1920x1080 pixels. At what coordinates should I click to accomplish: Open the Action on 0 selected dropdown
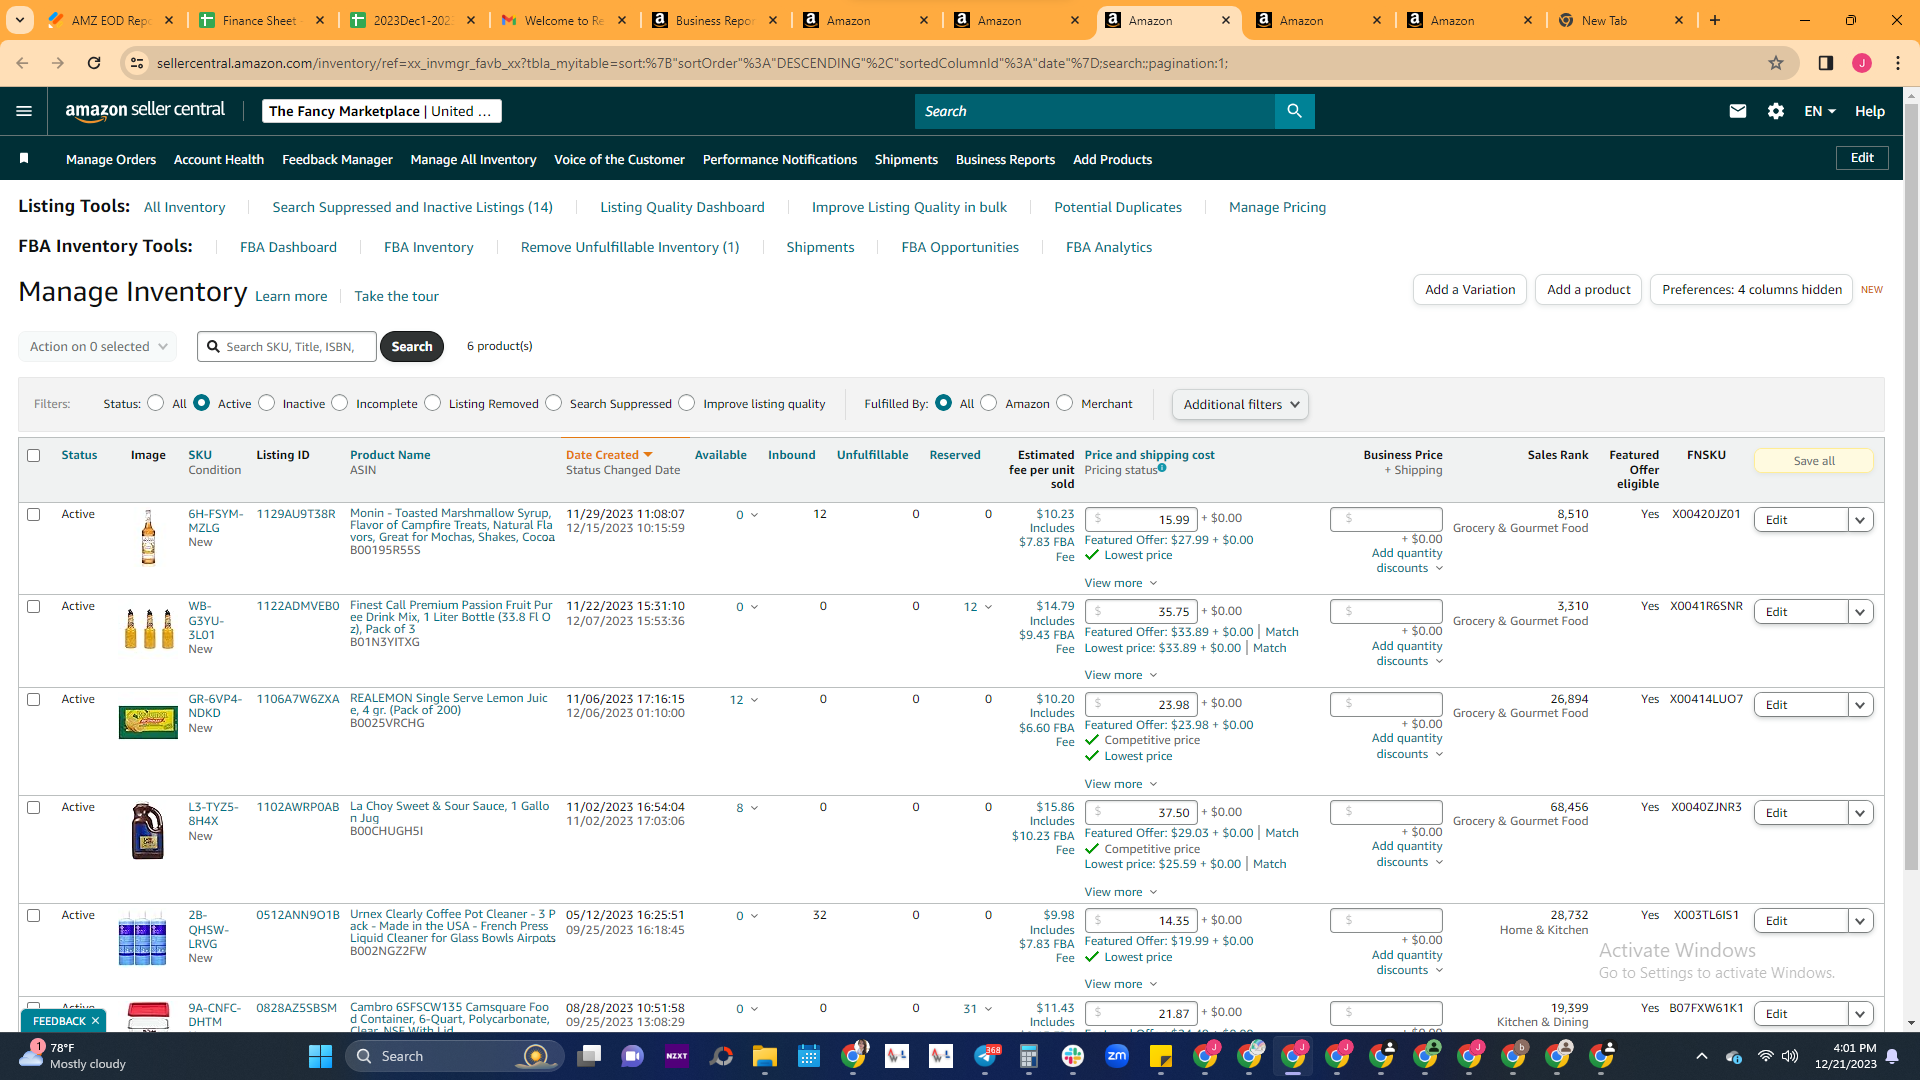98,346
